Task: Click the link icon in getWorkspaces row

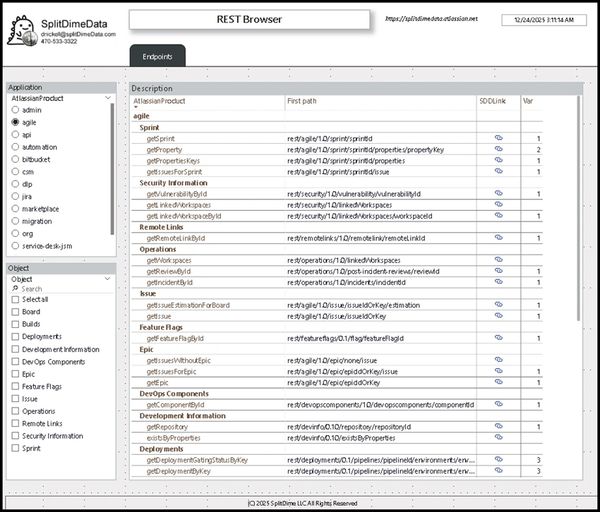Action: pyautogui.click(x=498, y=260)
